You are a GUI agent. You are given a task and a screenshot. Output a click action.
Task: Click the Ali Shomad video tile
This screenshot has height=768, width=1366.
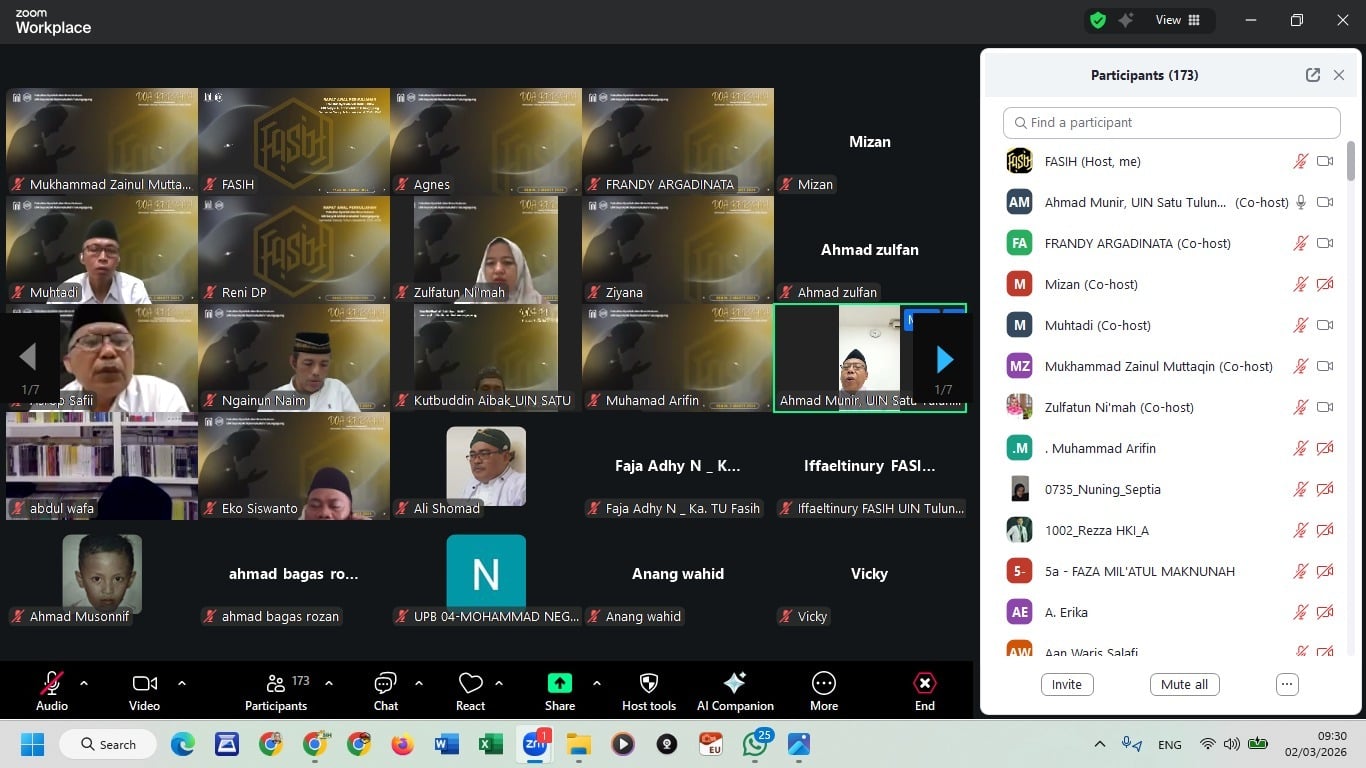coord(486,466)
